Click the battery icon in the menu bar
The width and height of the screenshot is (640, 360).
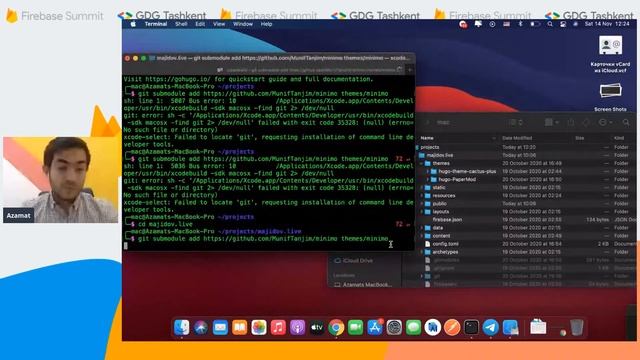(x=535, y=24)
